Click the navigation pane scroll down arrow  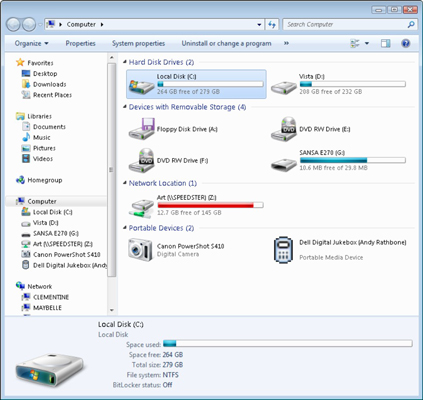point(112,310)
